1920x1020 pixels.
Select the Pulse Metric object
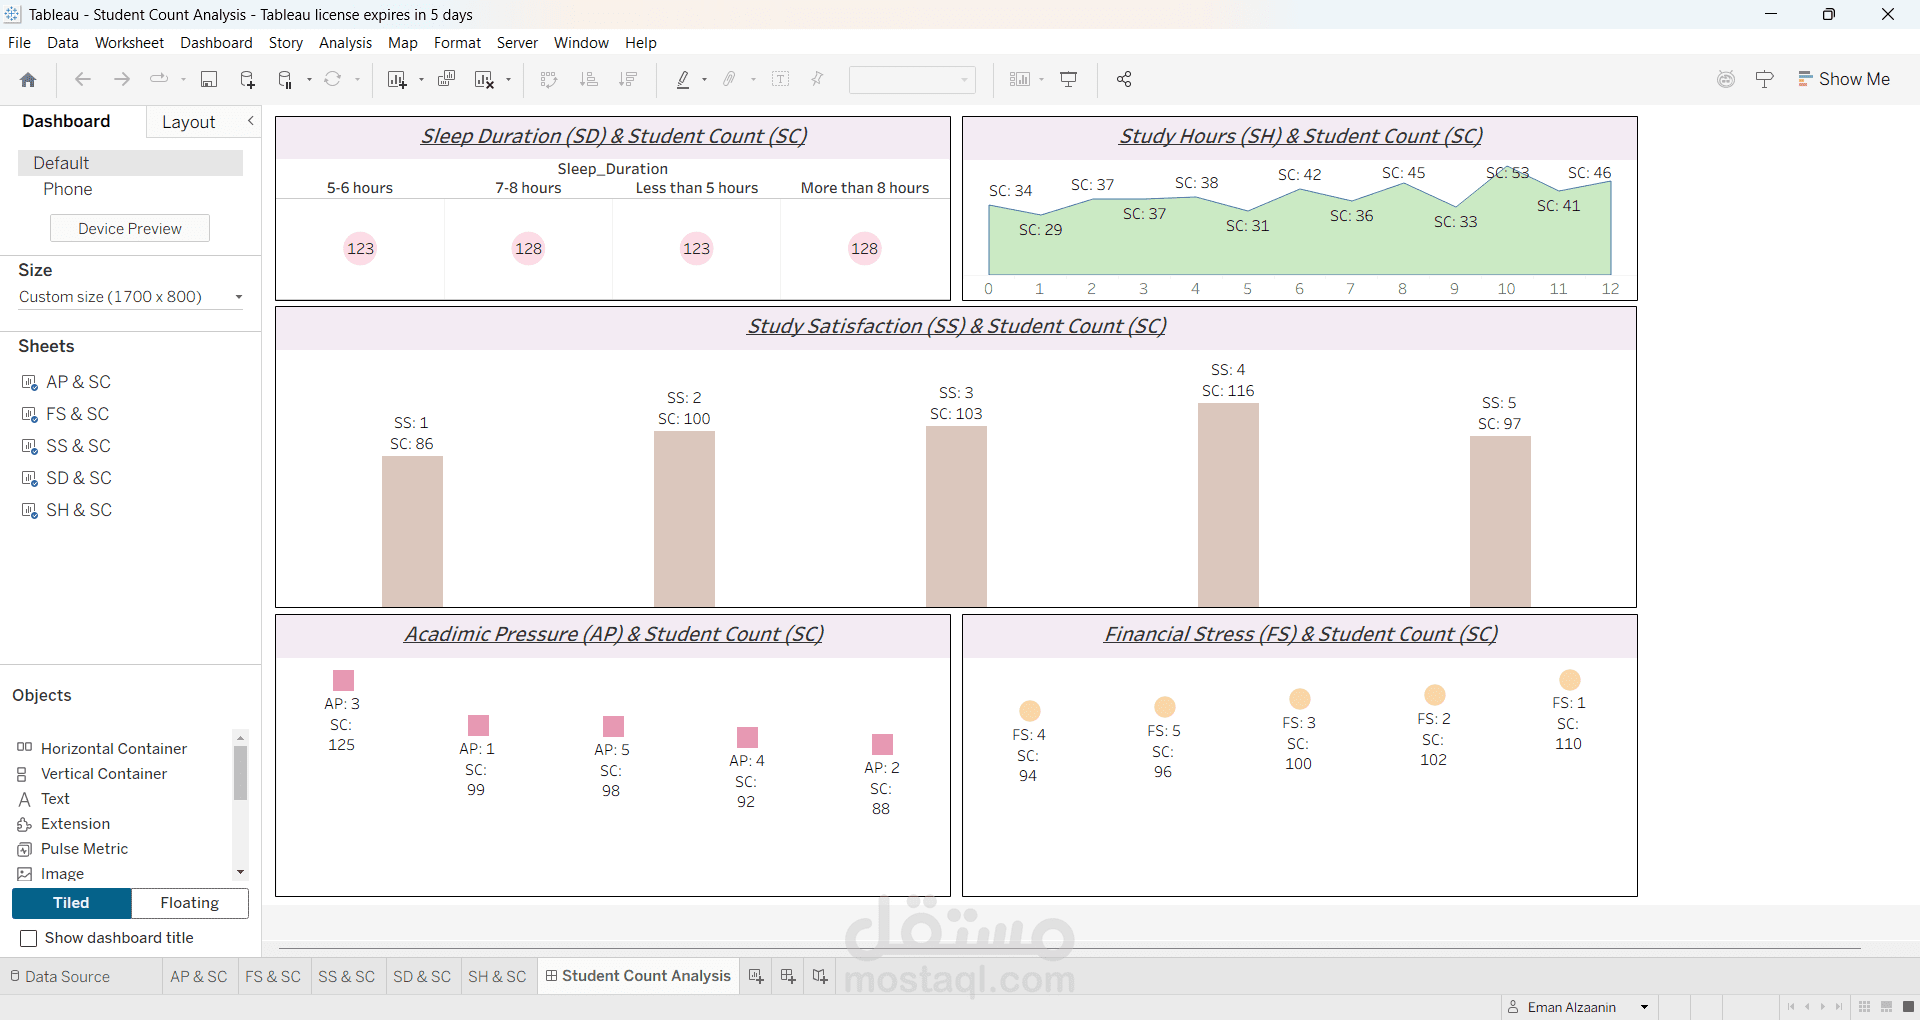coord(84,849)
